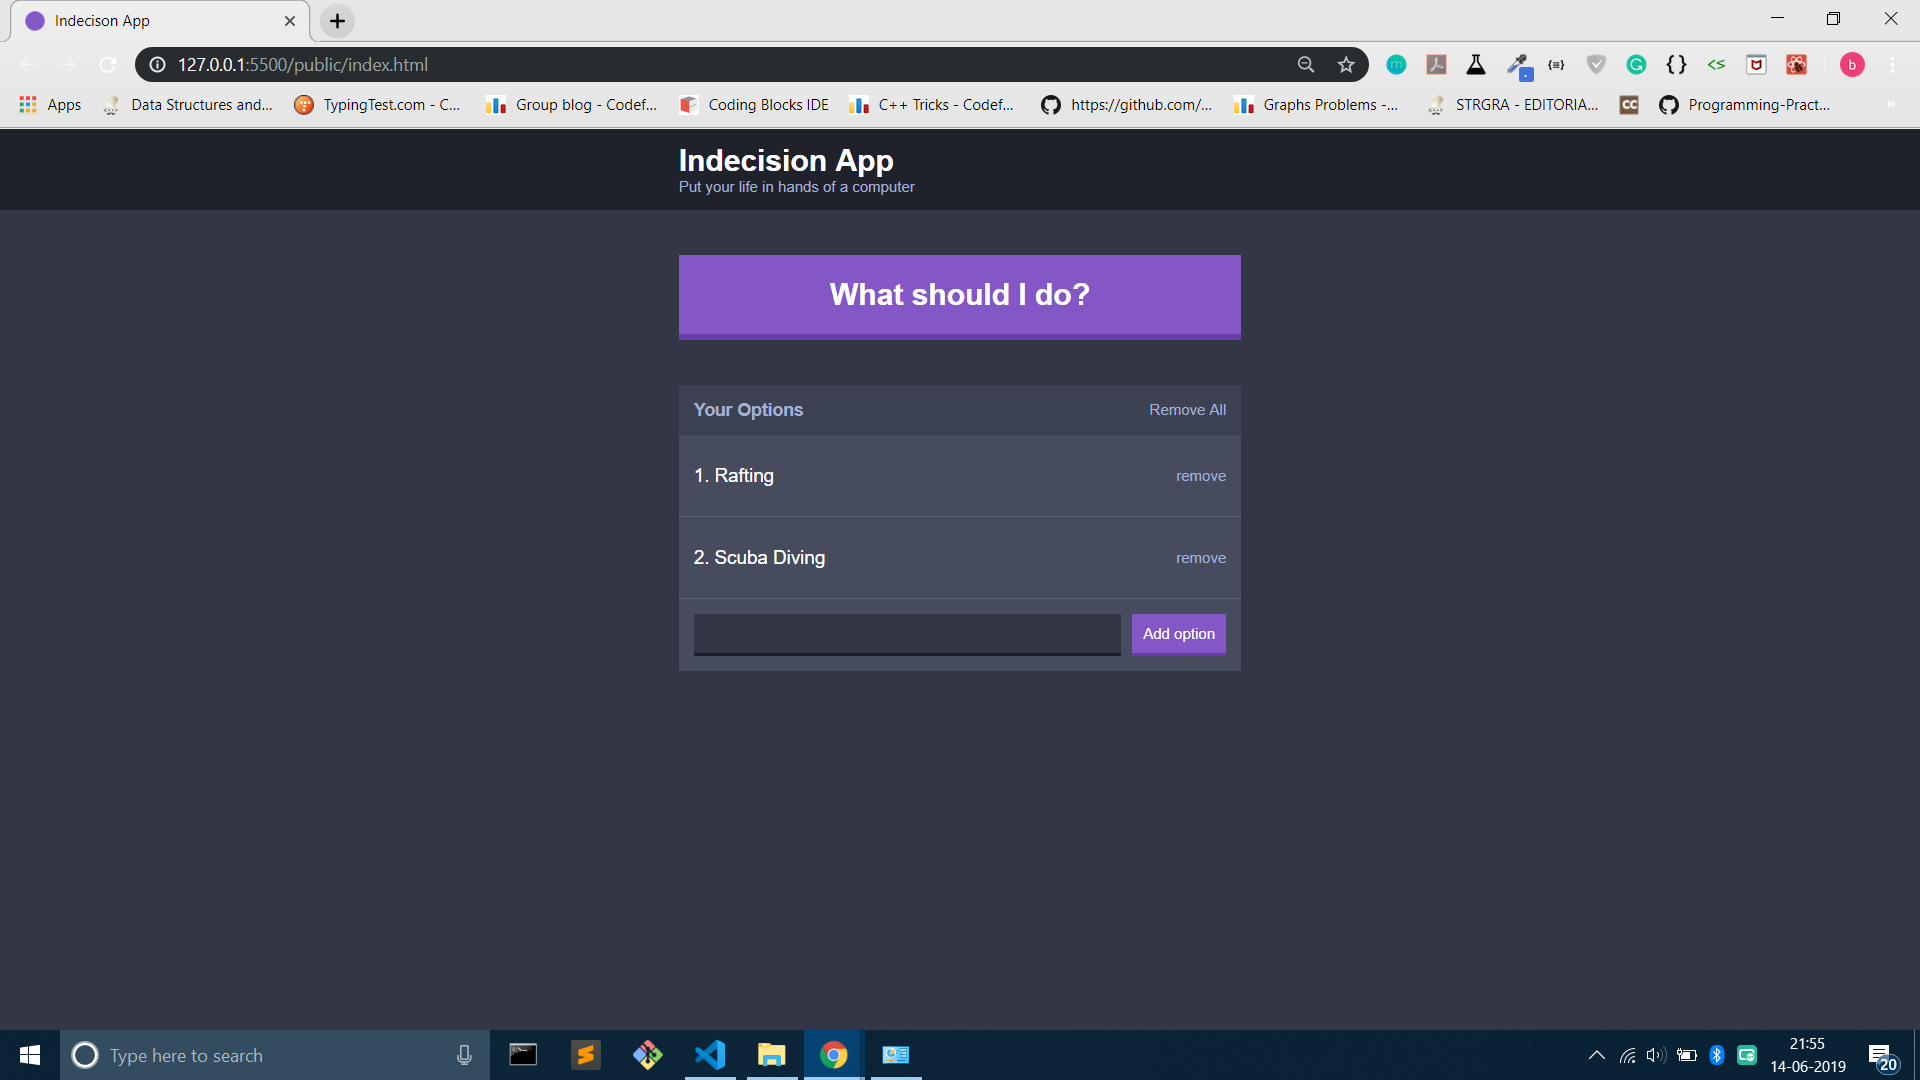Reload the page with the refresh icon
Viewport: 1920px width, 1080px height.
pyautogui.click(x=108, y=65)
